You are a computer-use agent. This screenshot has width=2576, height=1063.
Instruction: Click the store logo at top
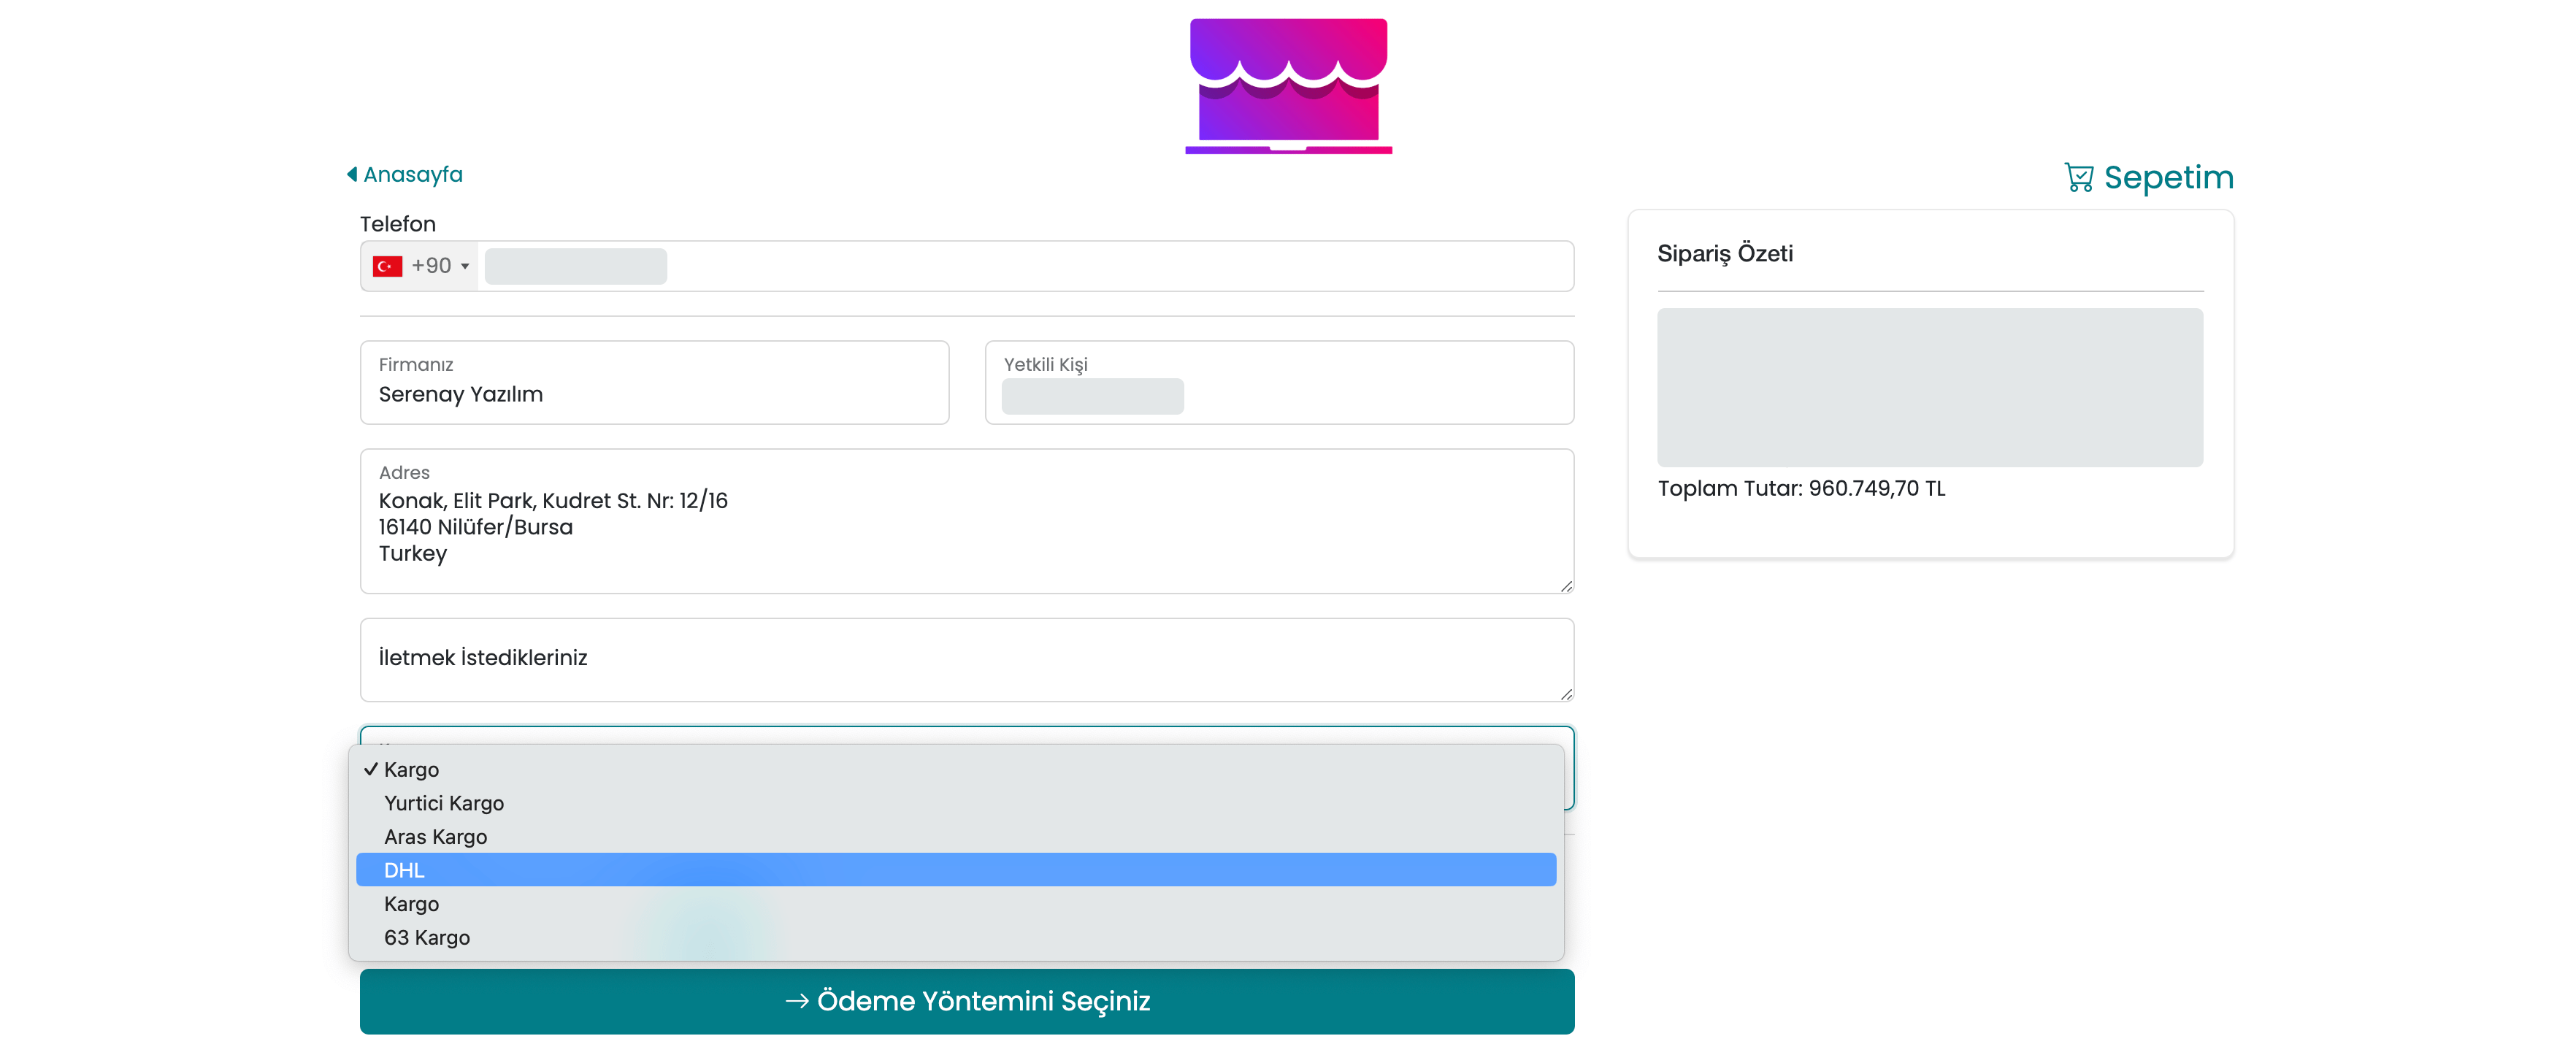pyautogui.click(x=1288, y=86)
